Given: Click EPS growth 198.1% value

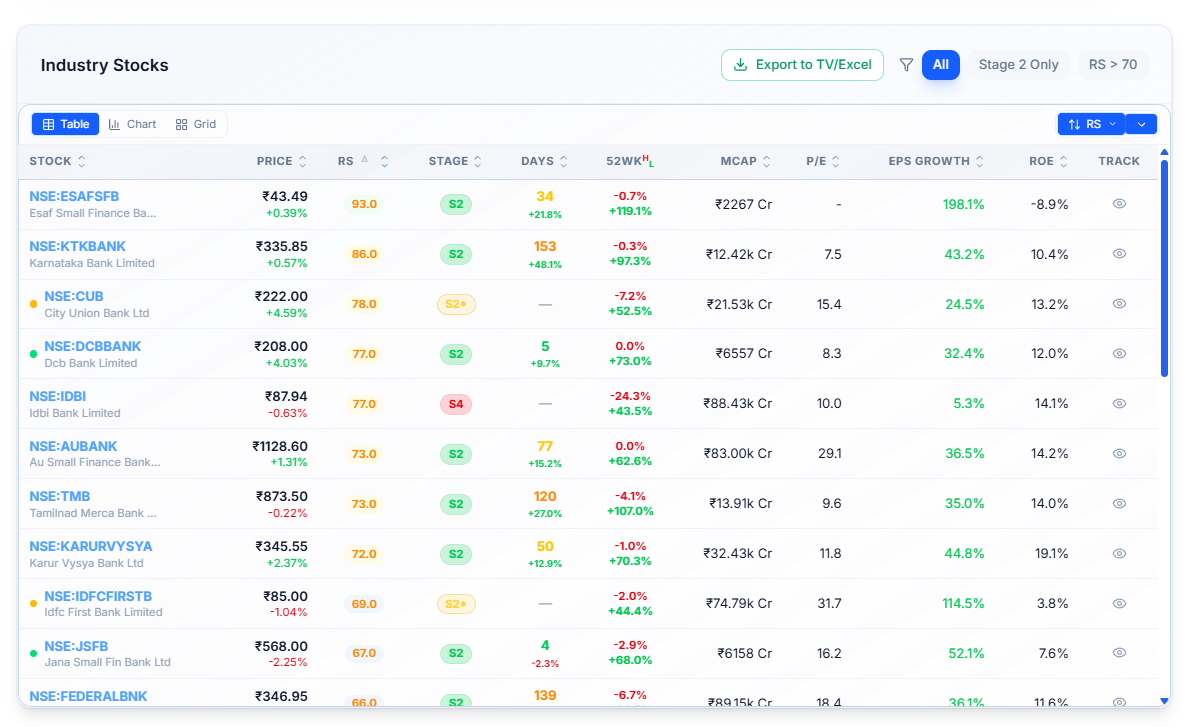Looking at the screenshot, I should point(963,204).
